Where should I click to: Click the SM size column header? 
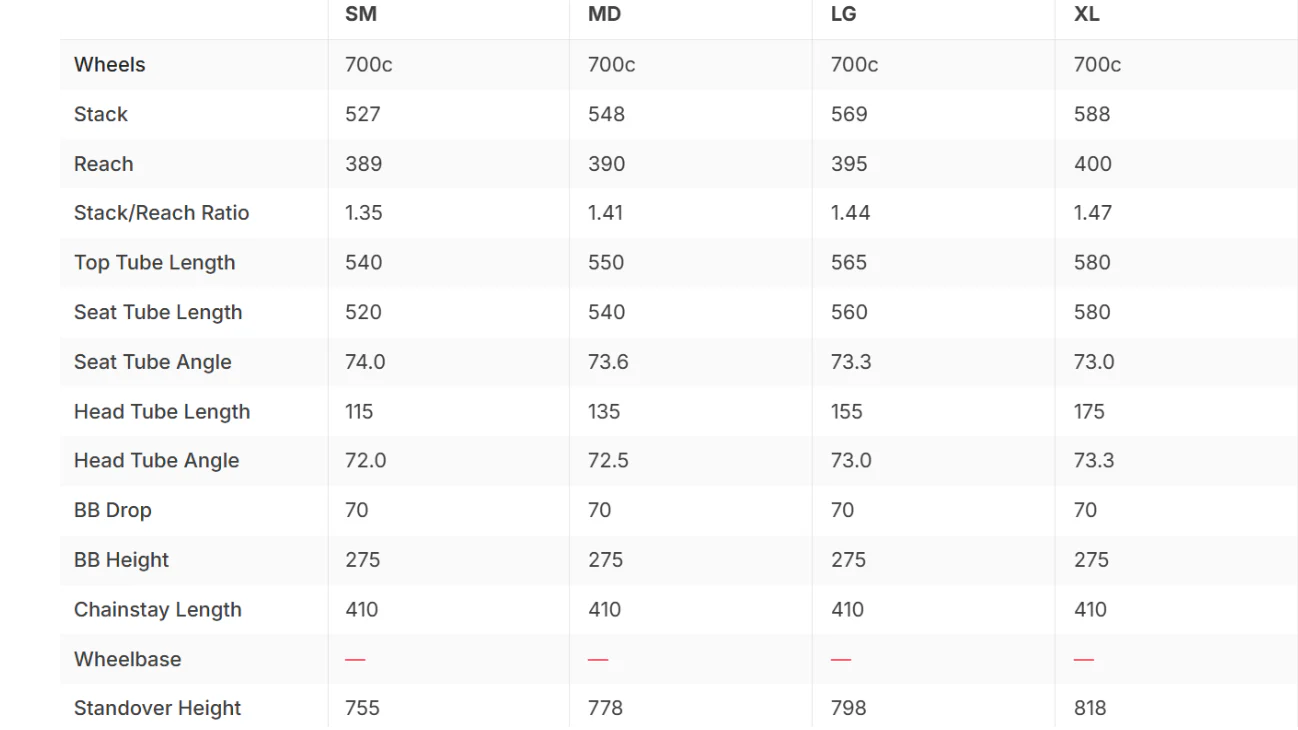[361, 15]
